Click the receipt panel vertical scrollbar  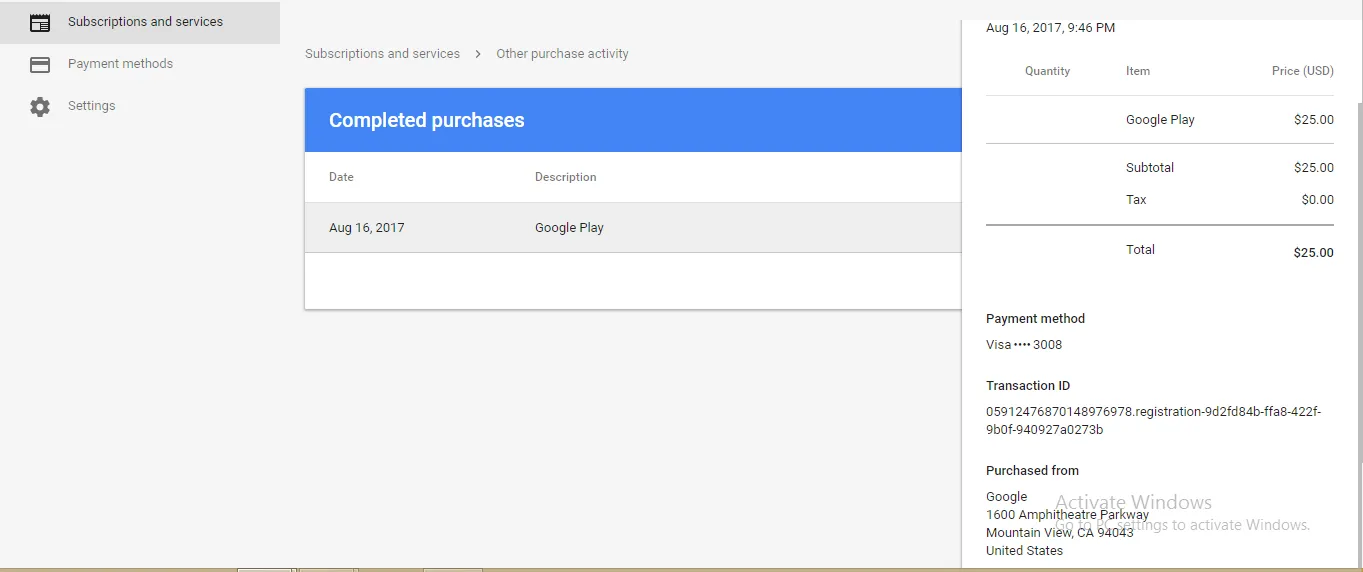pos(1359,300)
